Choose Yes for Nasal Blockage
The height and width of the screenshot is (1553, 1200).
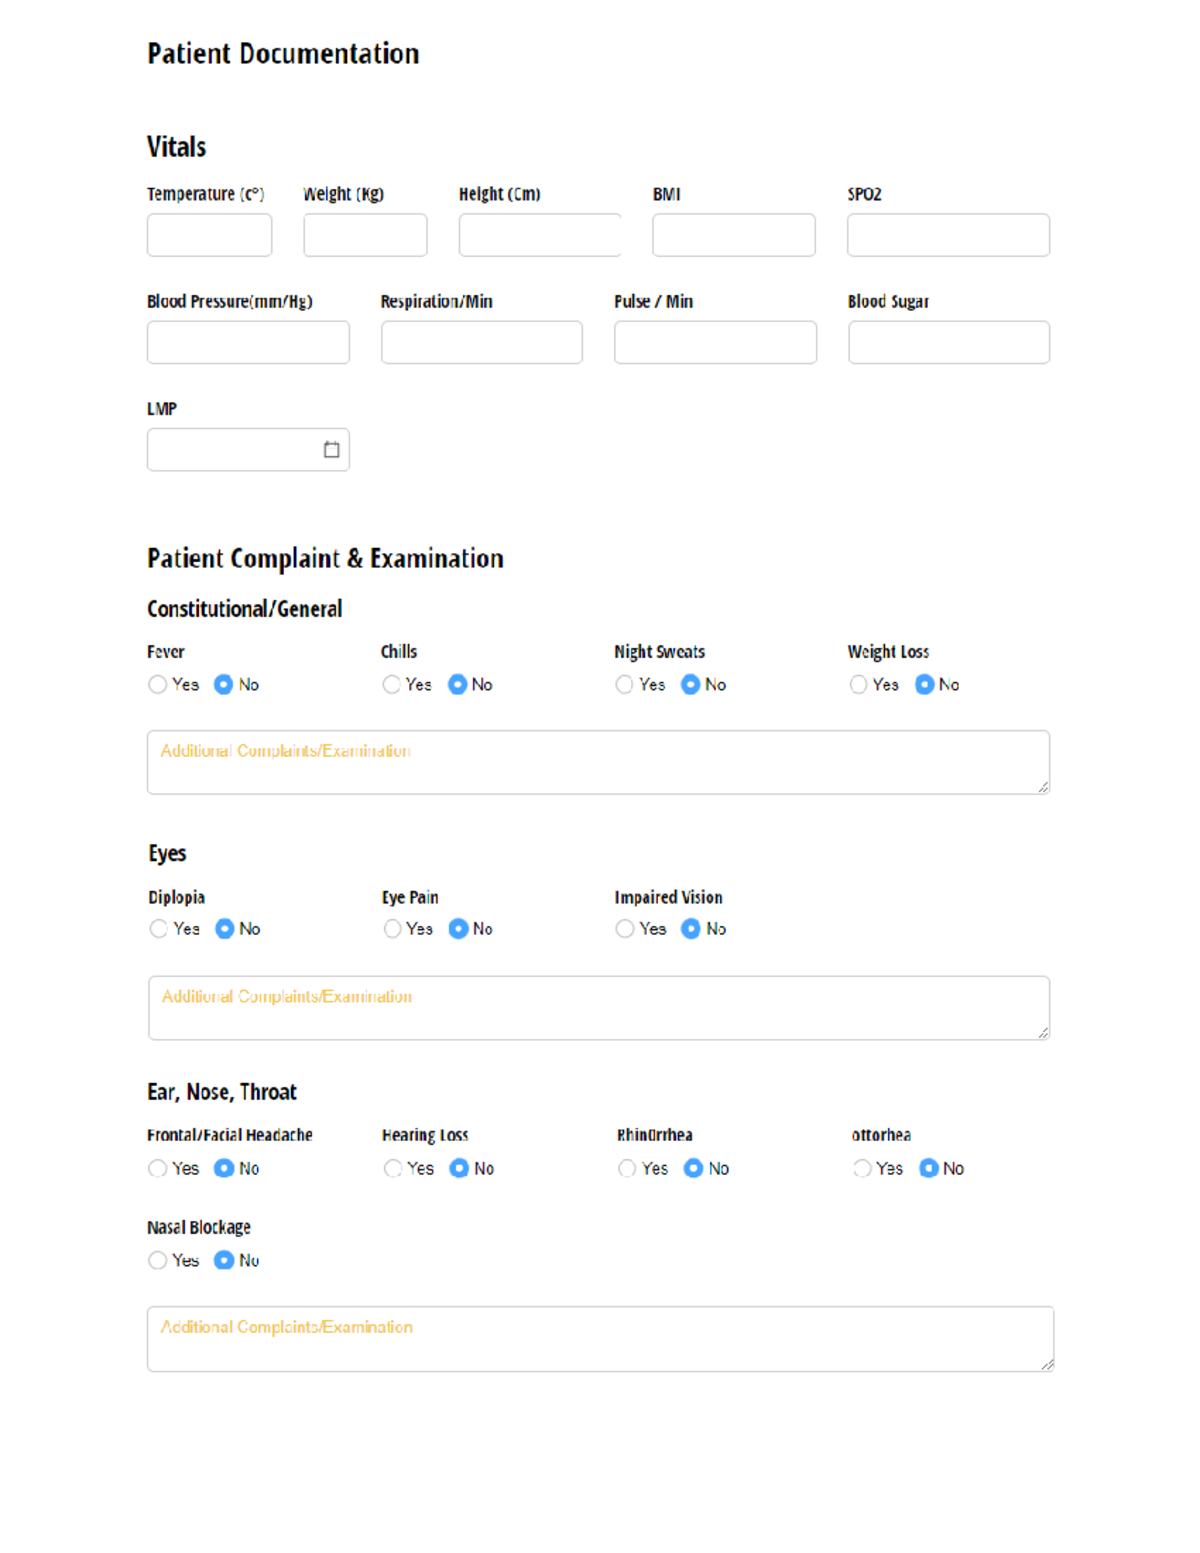(x=158, y=1261)
